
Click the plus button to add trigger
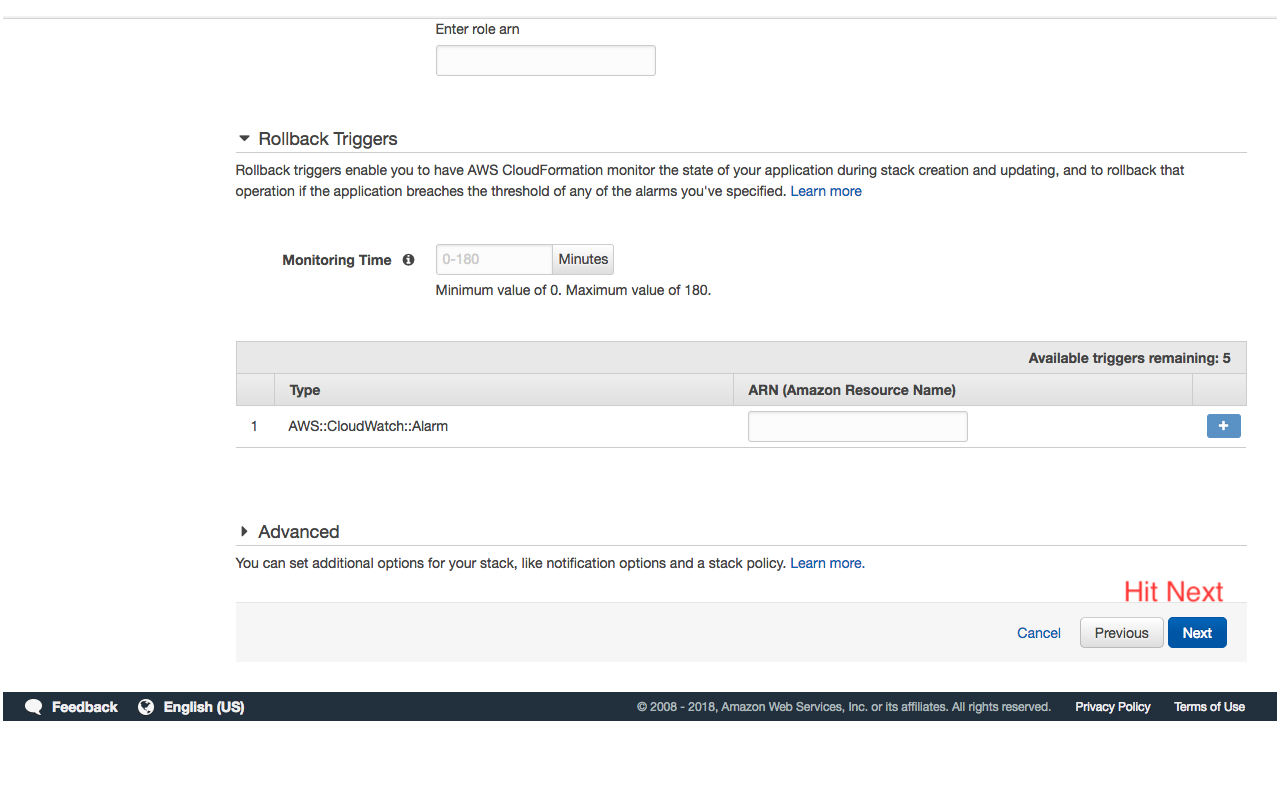coord(1224,426)
